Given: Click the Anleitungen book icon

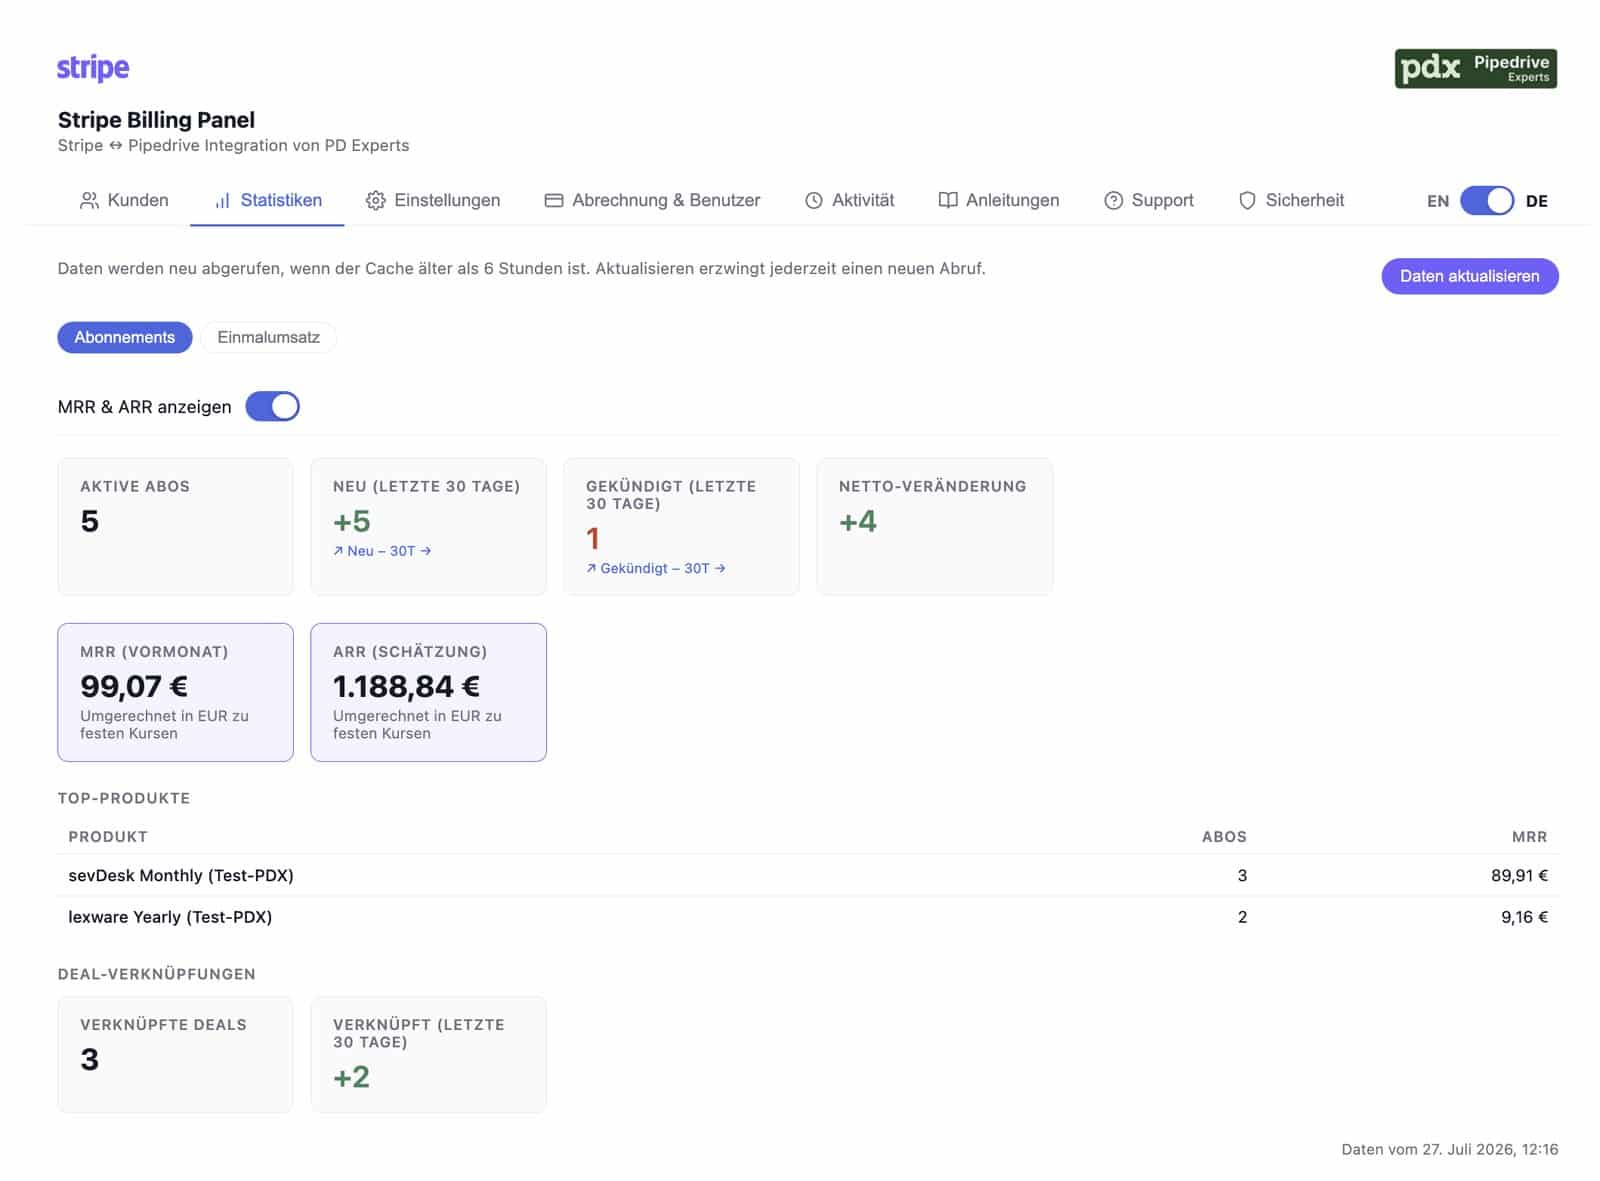Looking at the screenshot, I should (948, 200).
